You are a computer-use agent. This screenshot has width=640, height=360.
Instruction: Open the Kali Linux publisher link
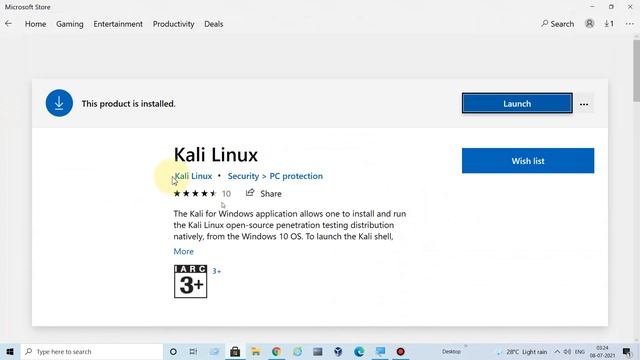pyautogui.click(x=193, y=176)
